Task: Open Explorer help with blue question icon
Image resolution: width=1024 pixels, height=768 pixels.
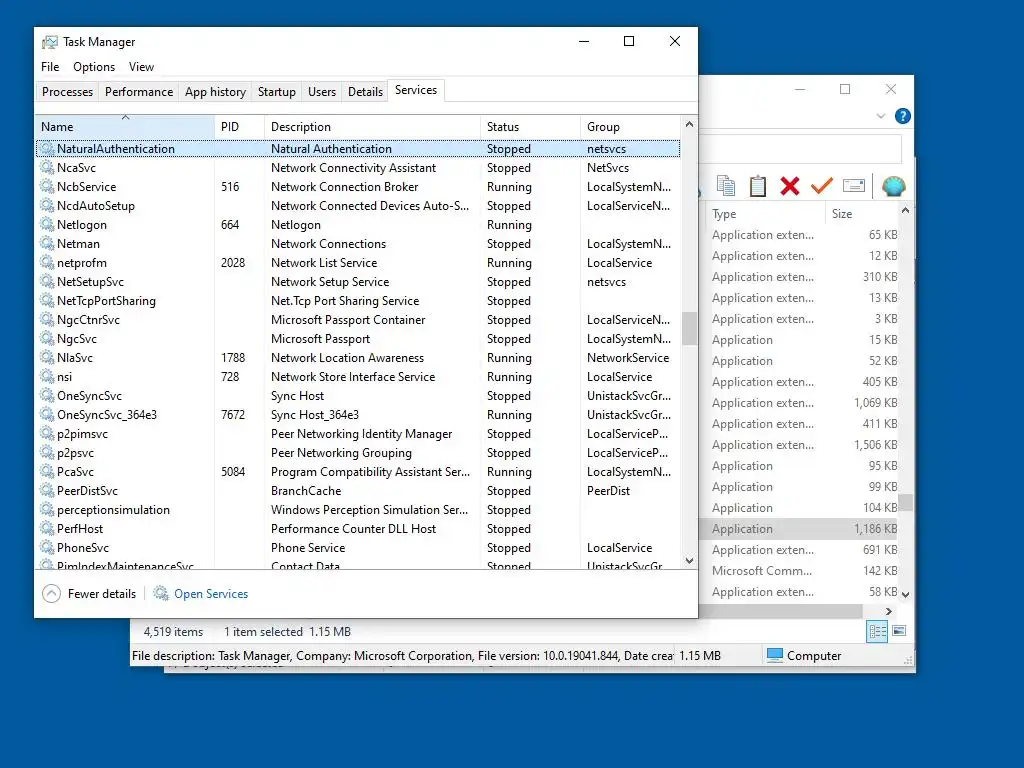Action: click(x=903, y=116)
